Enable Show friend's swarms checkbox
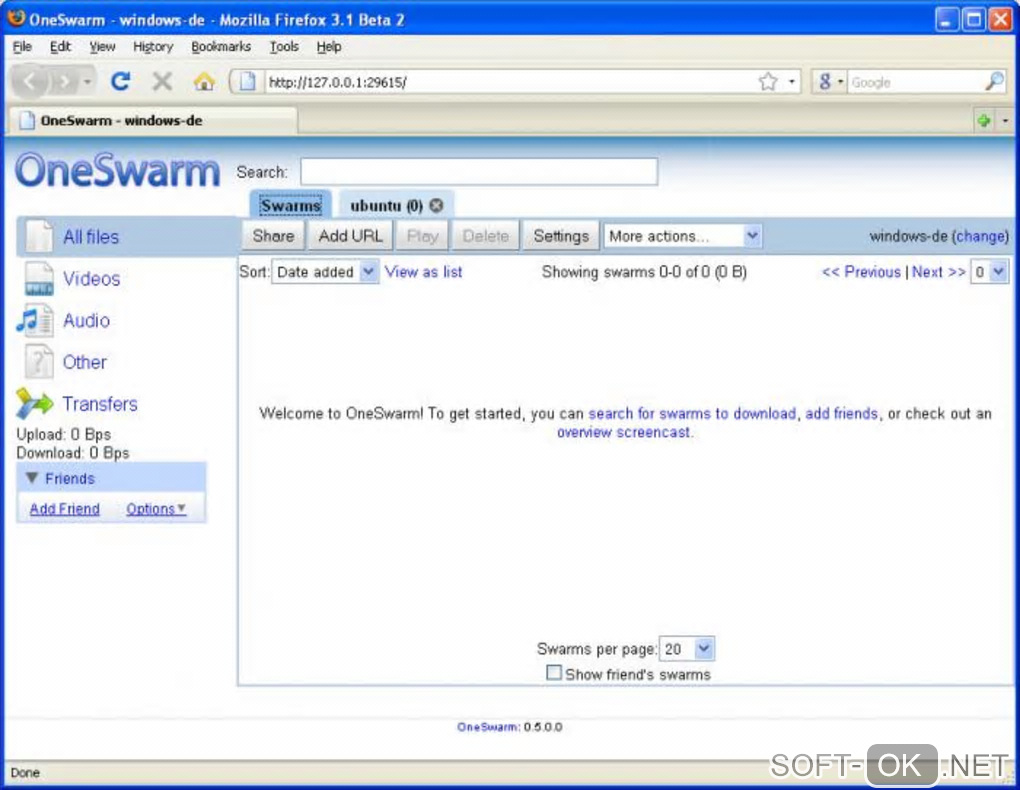The width and height of the screenshot is (1020, 790). [x=554, y=673]
